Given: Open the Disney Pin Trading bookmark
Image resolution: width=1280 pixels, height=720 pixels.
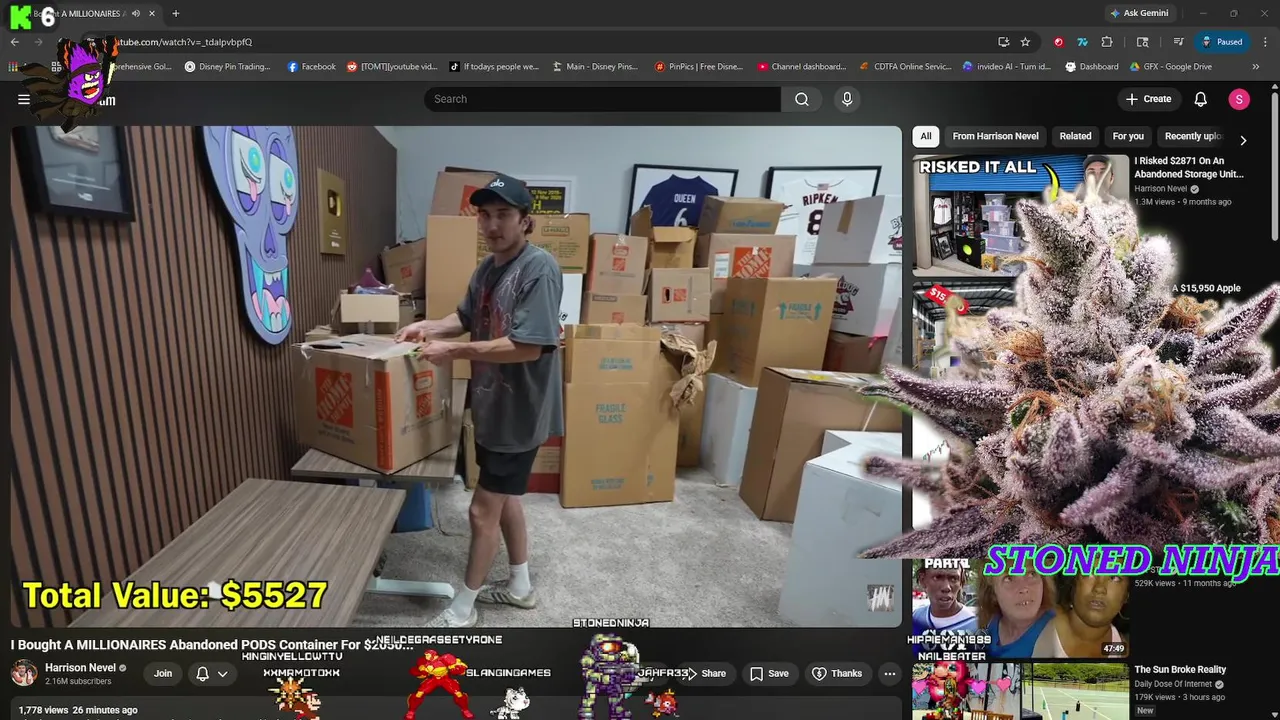Looking at the screenshot, I should [227, 67].
